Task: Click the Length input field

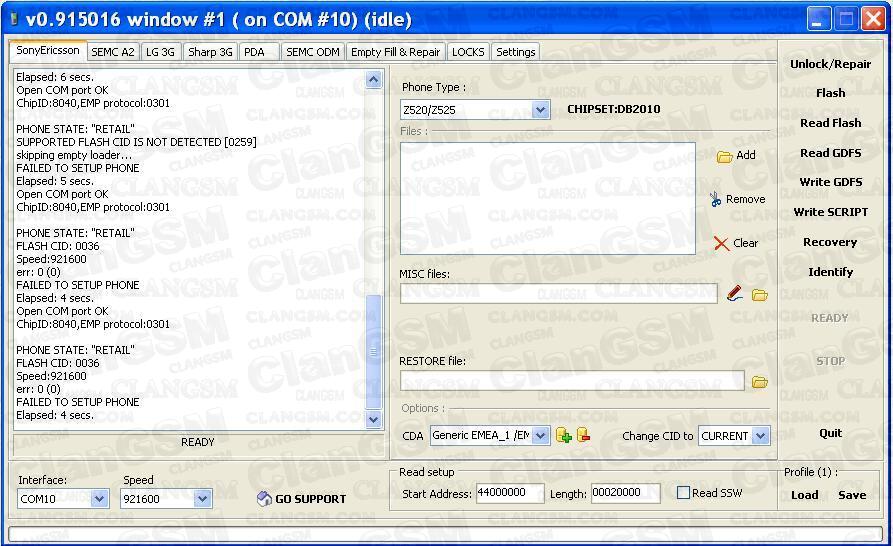Action: click(625, 493)
